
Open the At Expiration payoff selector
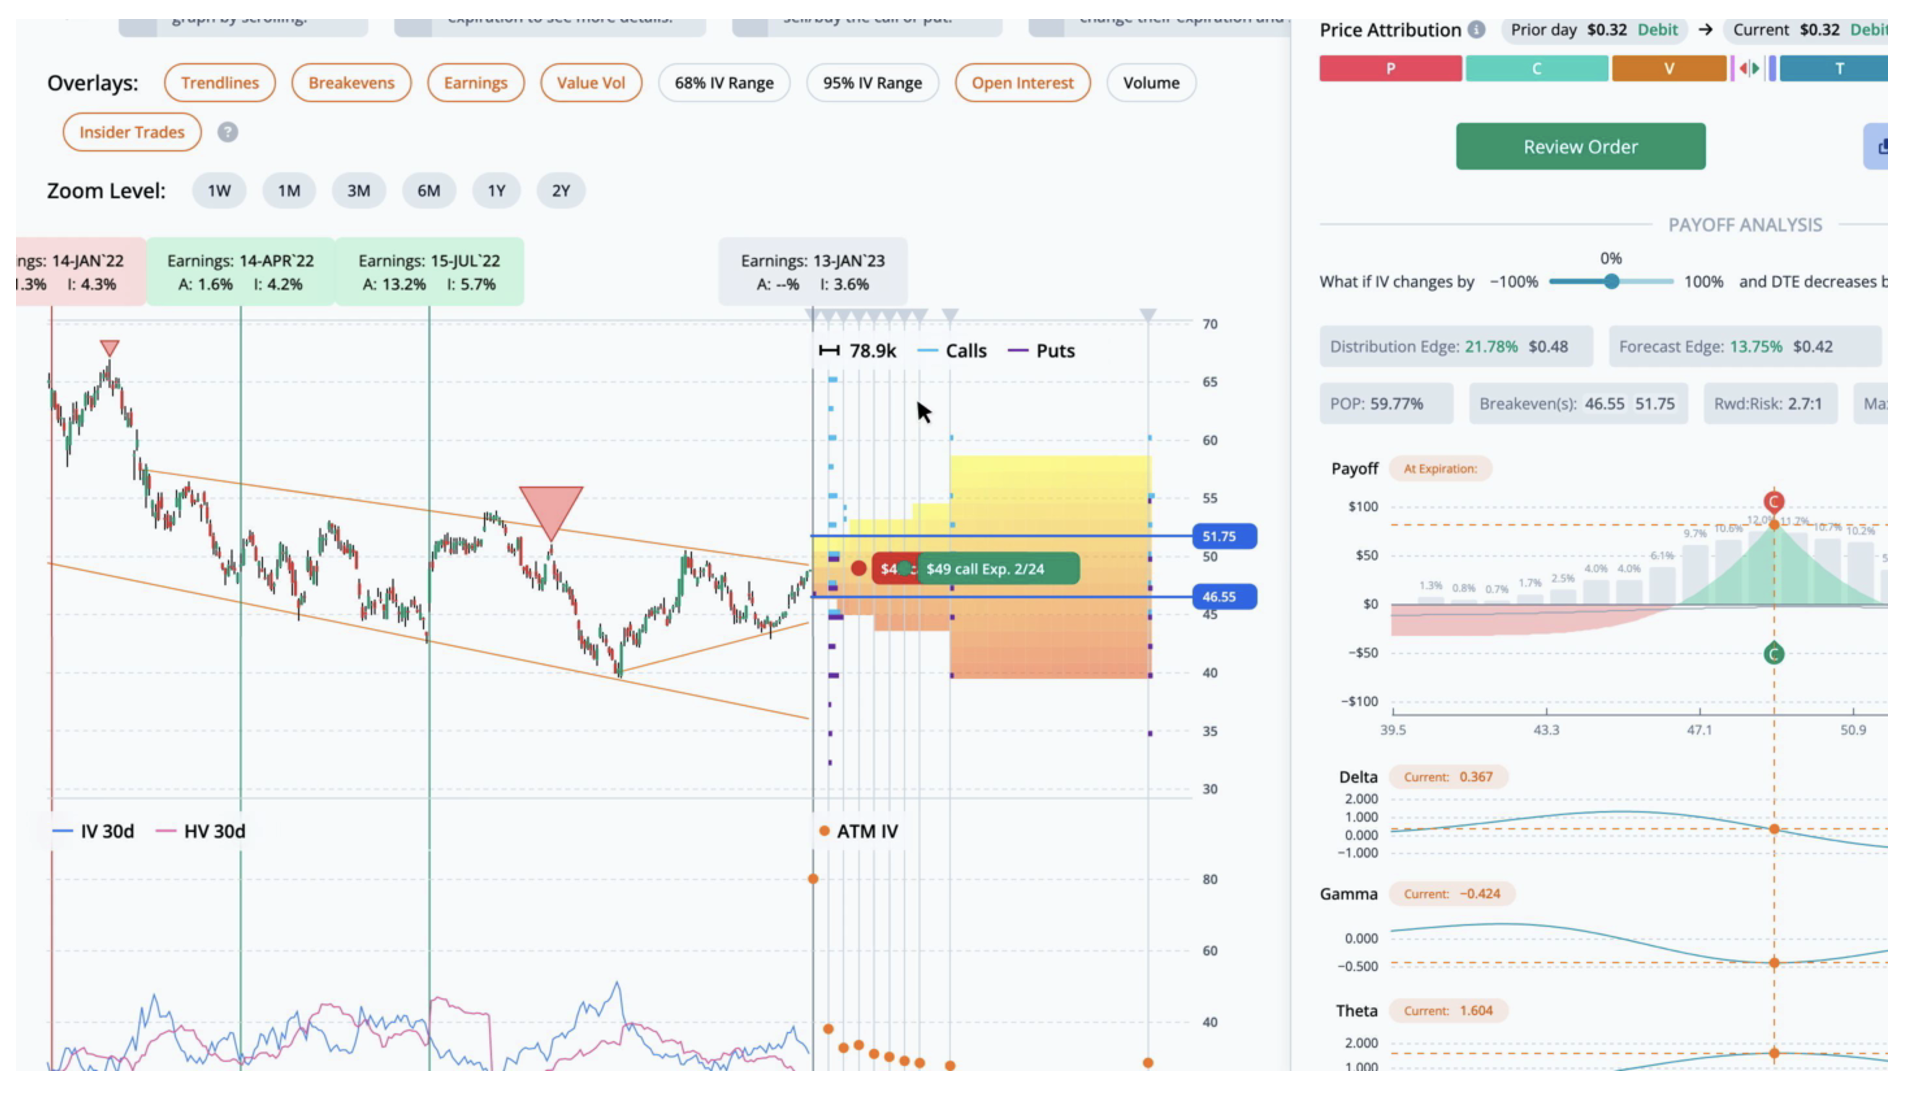[x=1440, y=468]
